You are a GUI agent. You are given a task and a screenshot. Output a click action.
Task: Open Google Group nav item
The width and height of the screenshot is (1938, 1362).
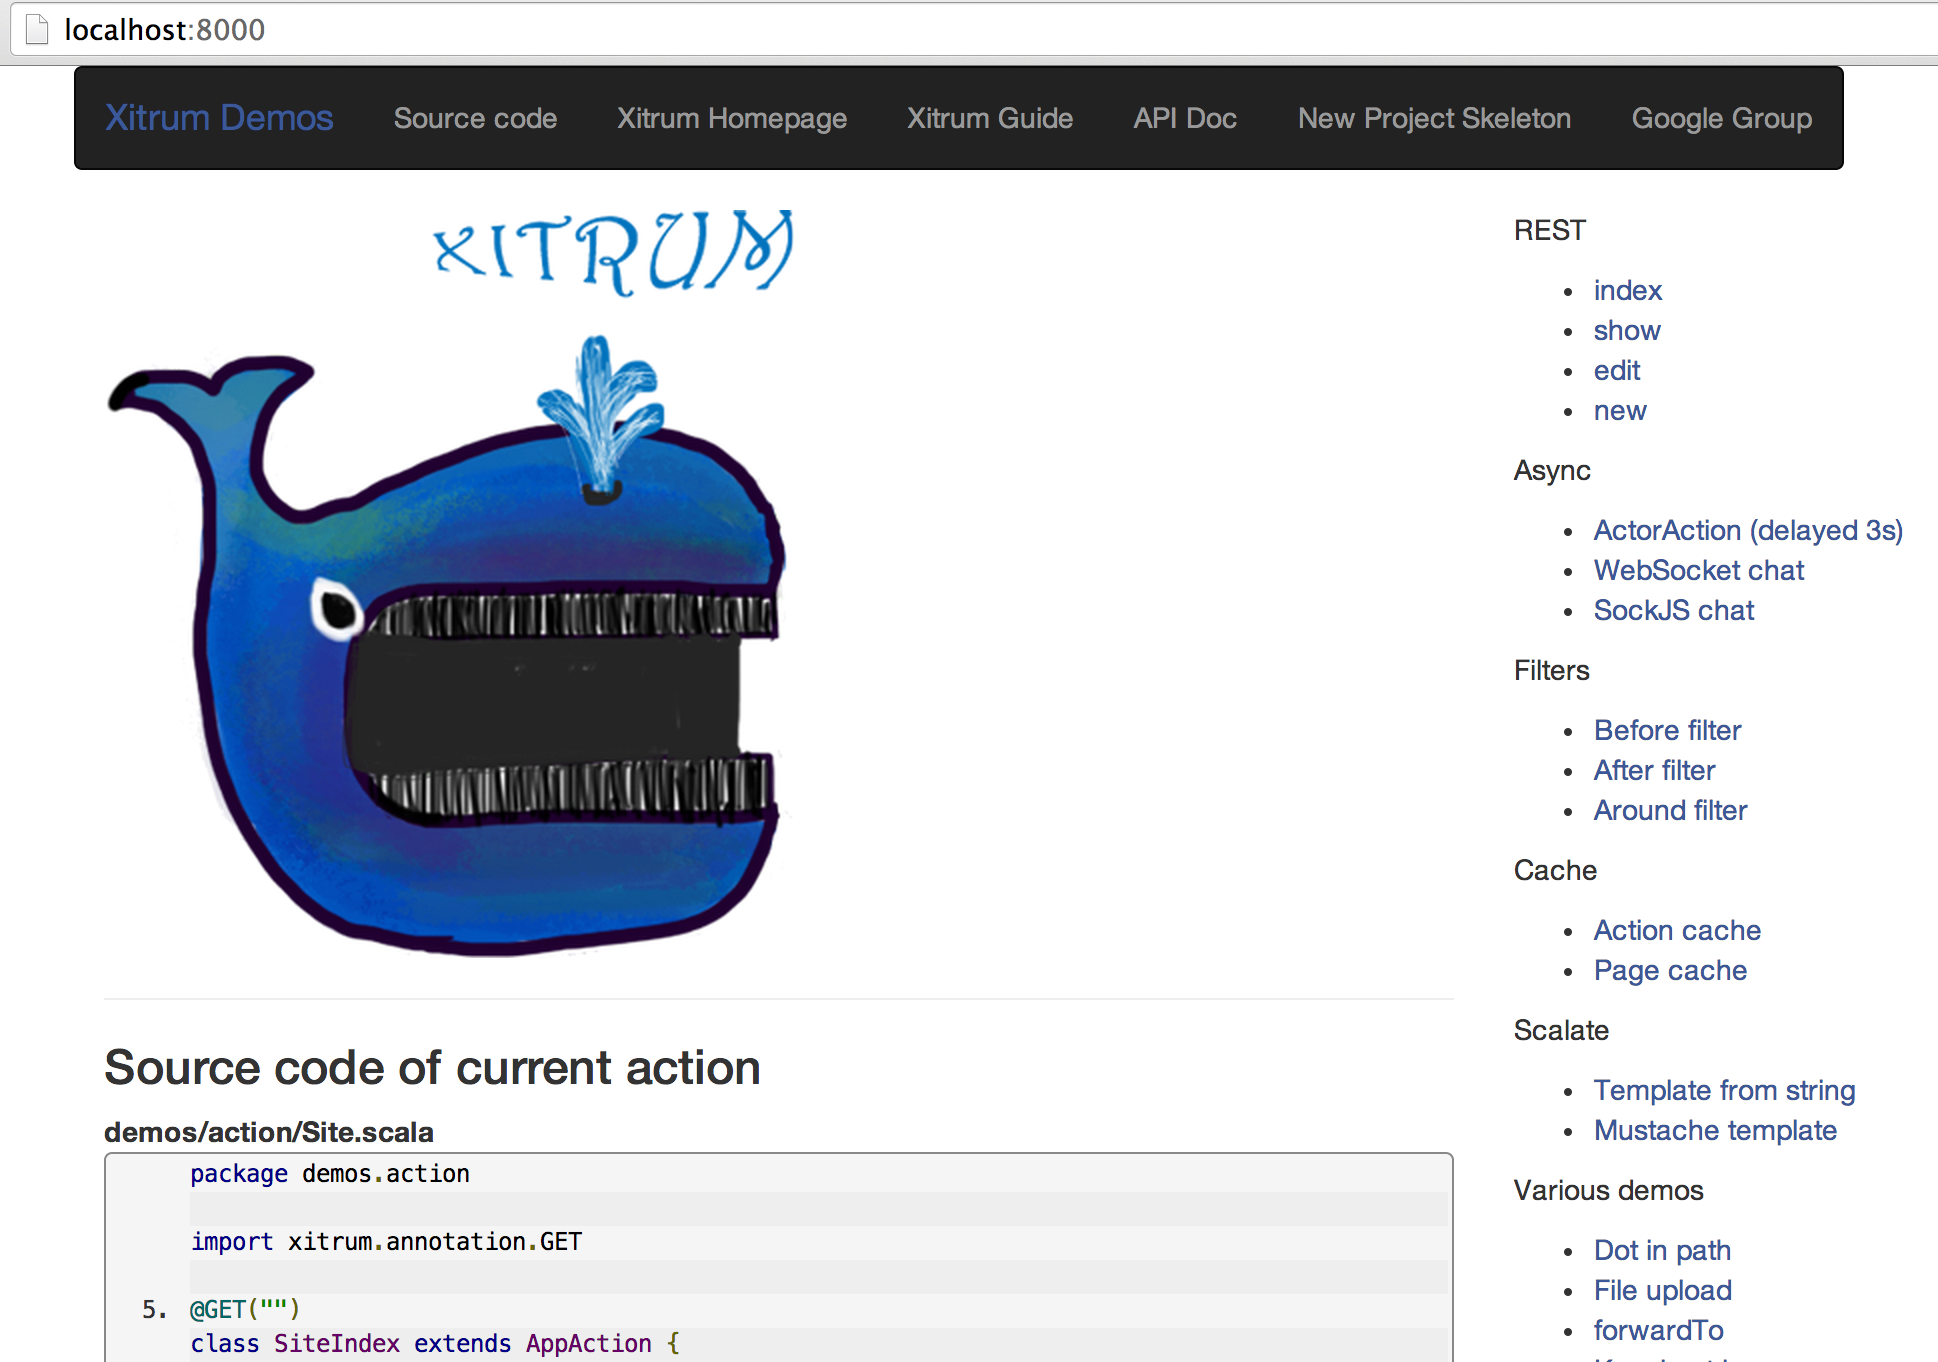pyautogui.click(x=1721, y=118)
